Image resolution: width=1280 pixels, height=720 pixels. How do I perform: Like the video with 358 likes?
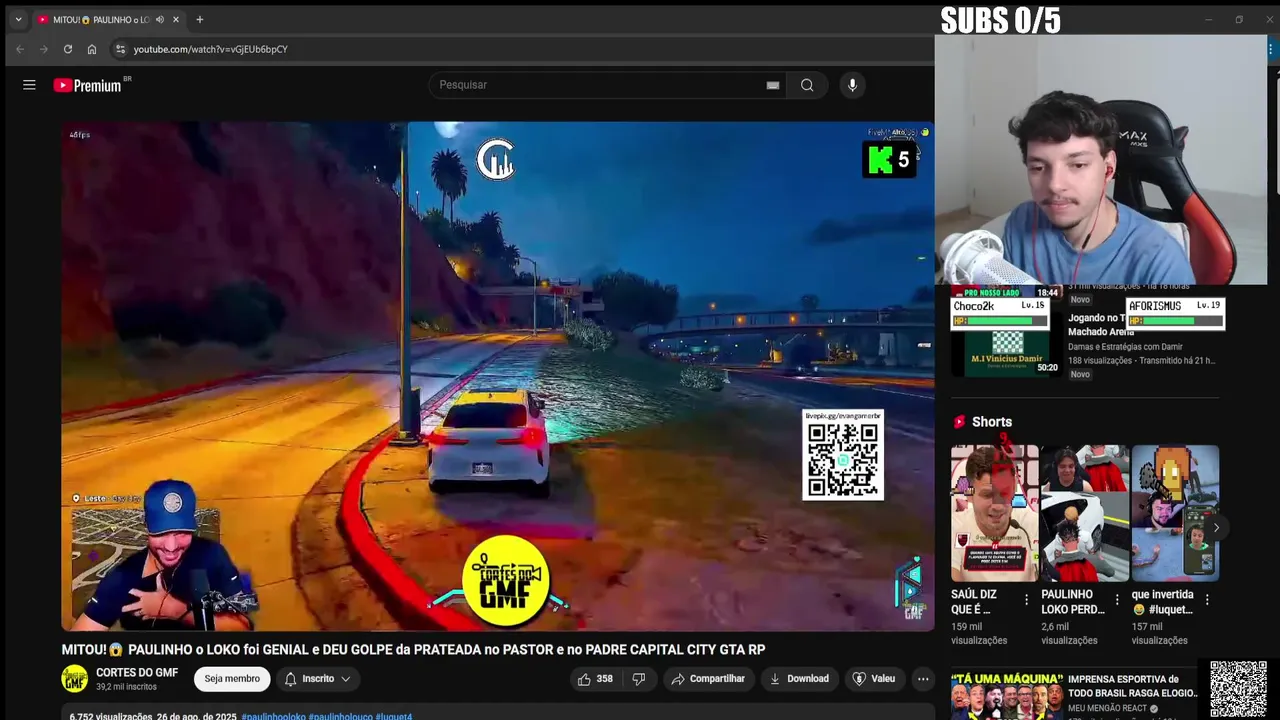pos(595,679)
